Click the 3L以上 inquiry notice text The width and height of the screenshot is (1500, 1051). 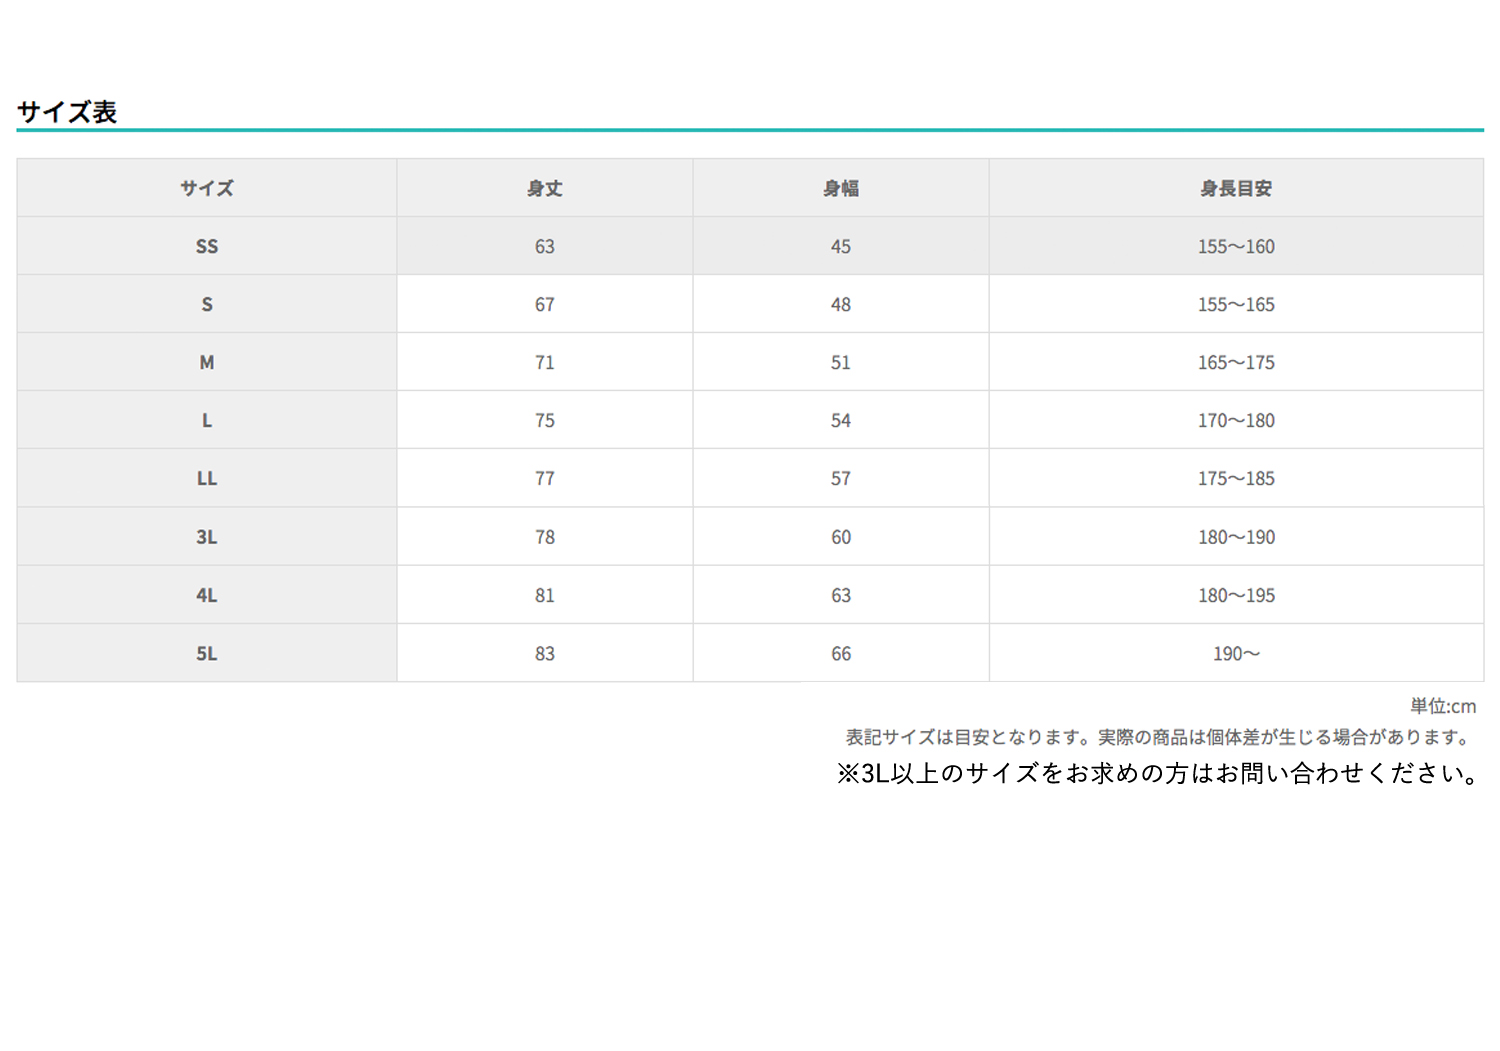[x=1158, y=773]
